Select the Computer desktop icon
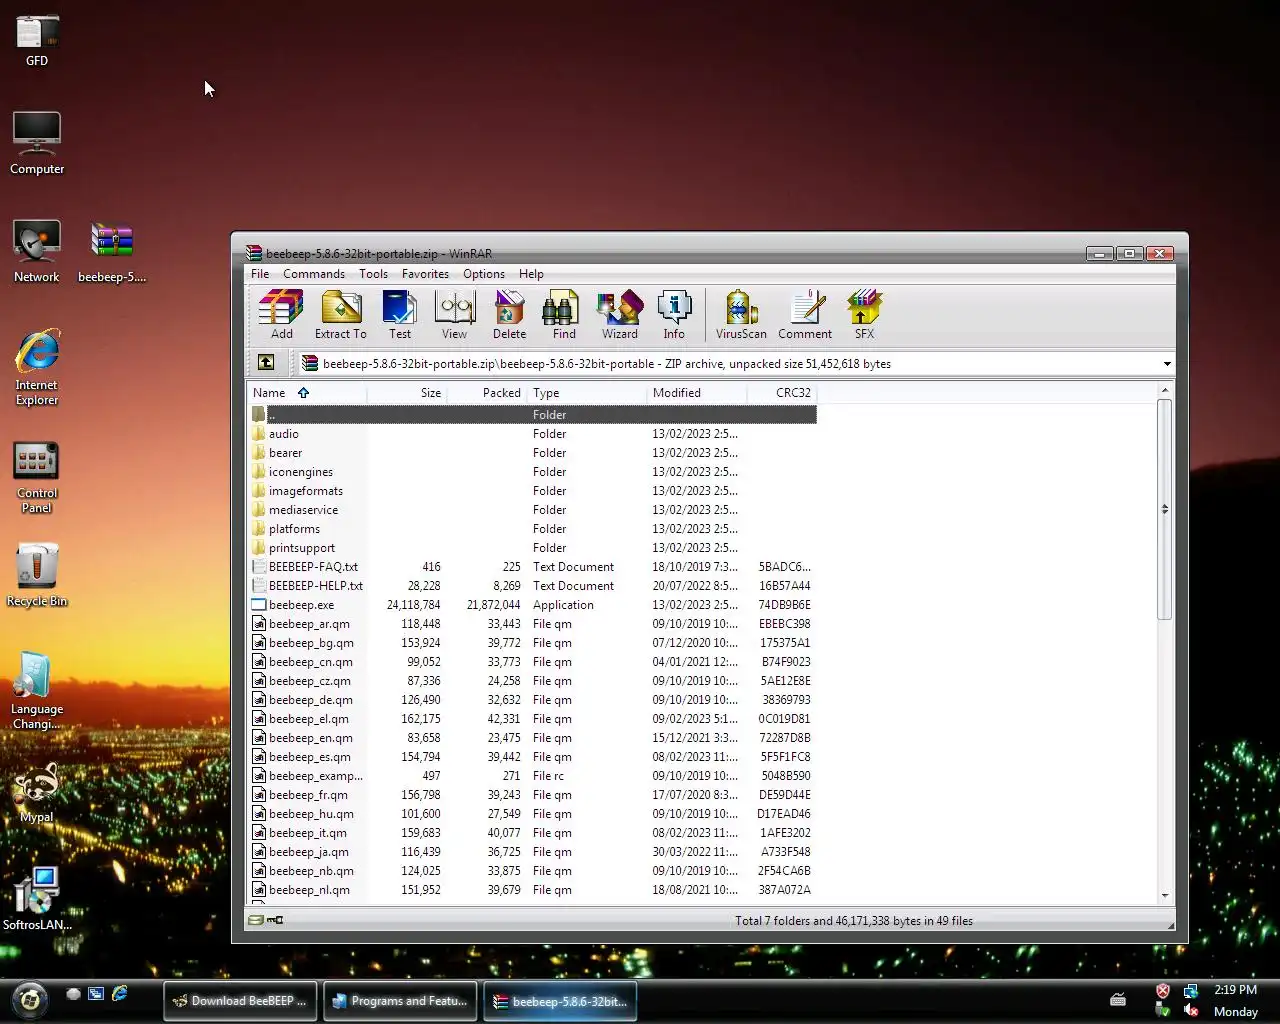The image size is (1280, 1024). coord(37,143)
